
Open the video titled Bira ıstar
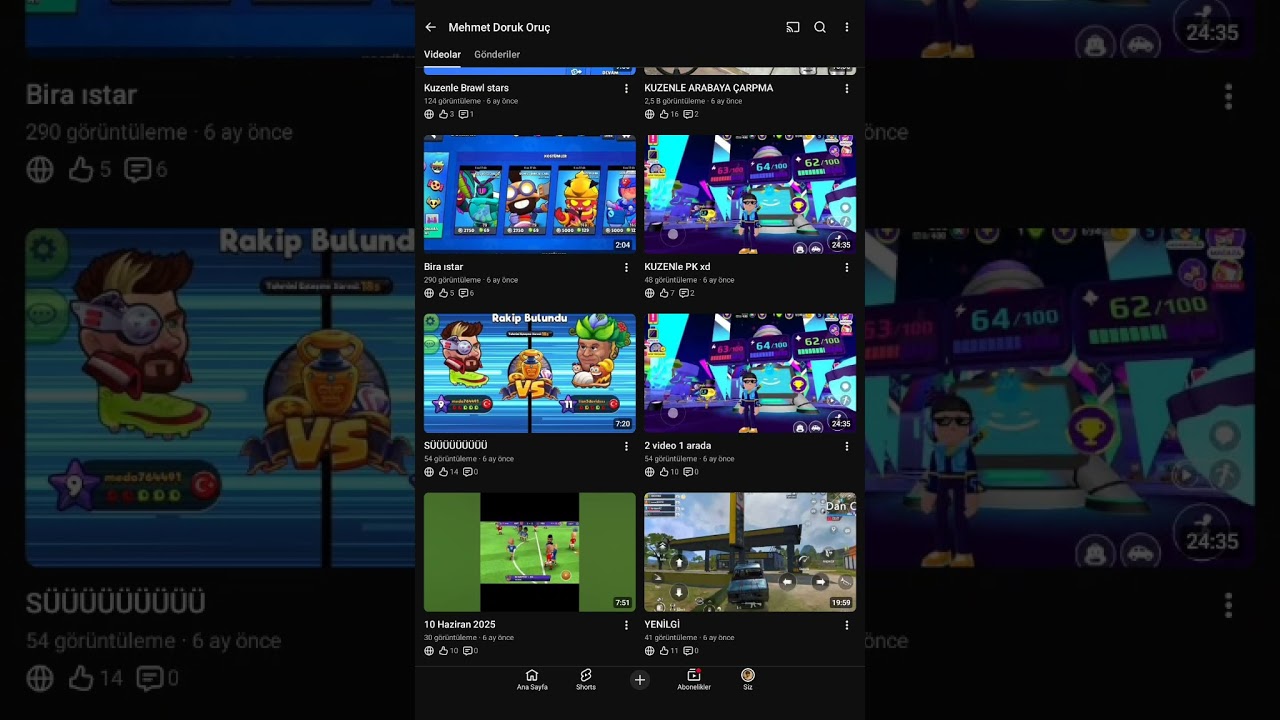(443, 267)
